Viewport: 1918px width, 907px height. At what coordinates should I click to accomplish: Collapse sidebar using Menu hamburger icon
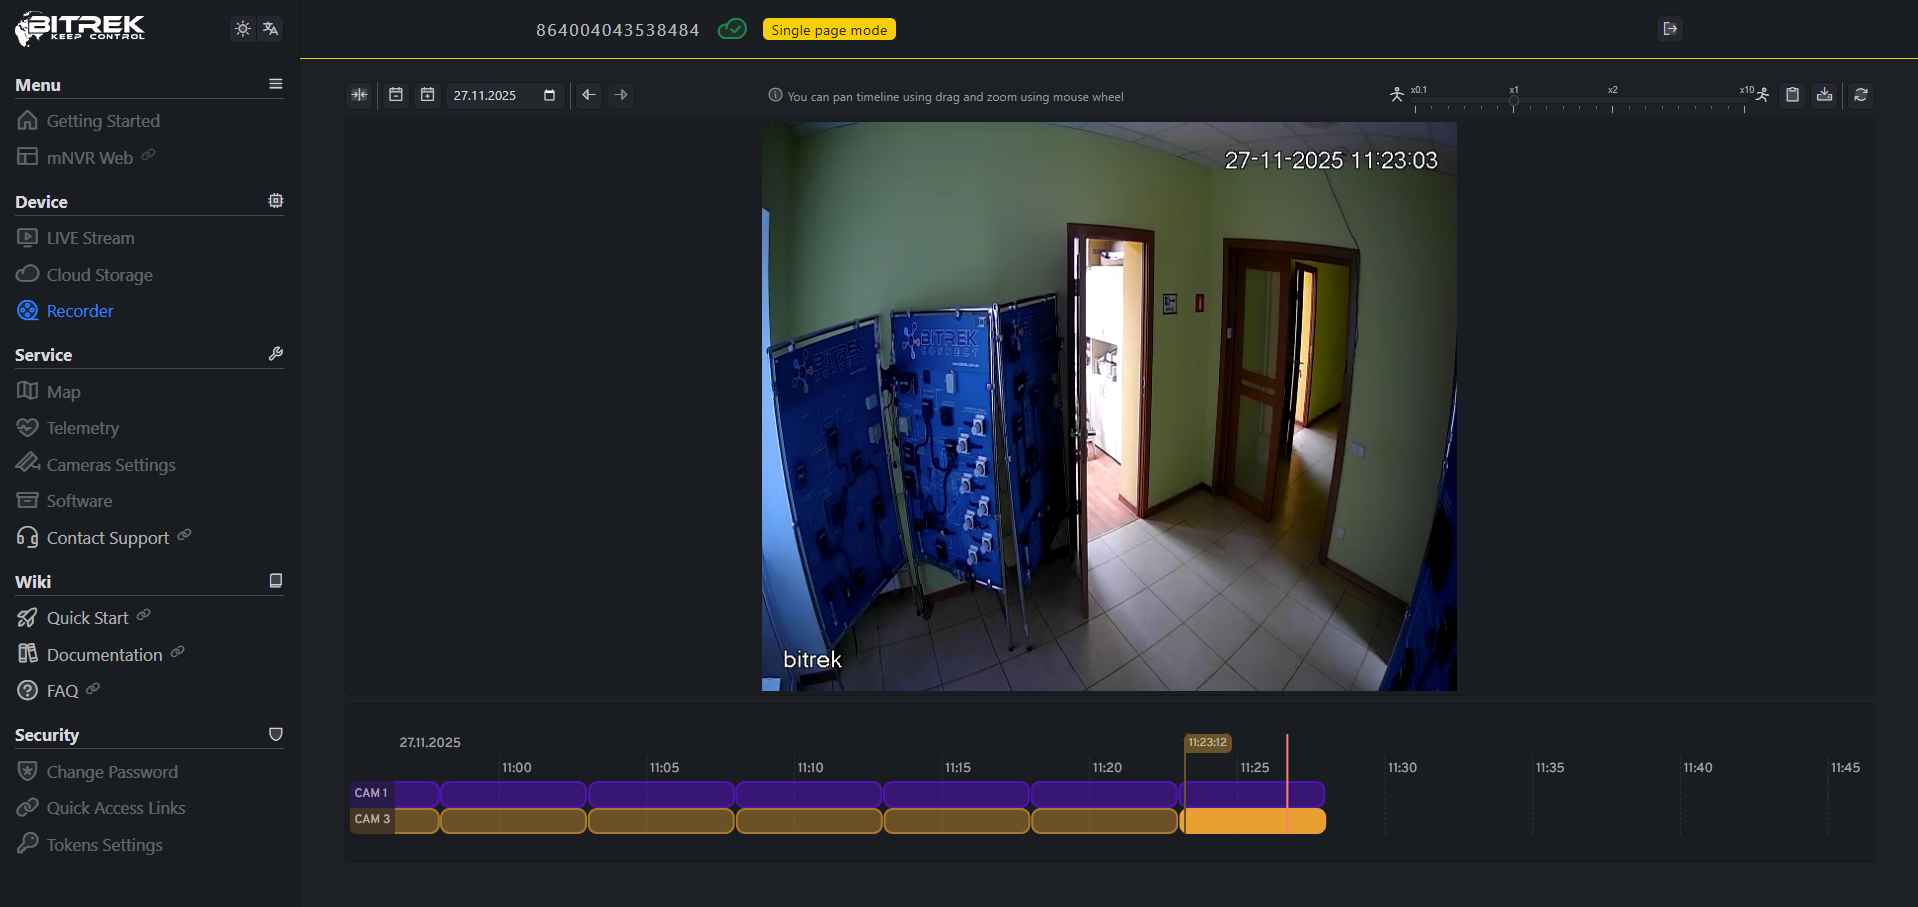(276, 84)
